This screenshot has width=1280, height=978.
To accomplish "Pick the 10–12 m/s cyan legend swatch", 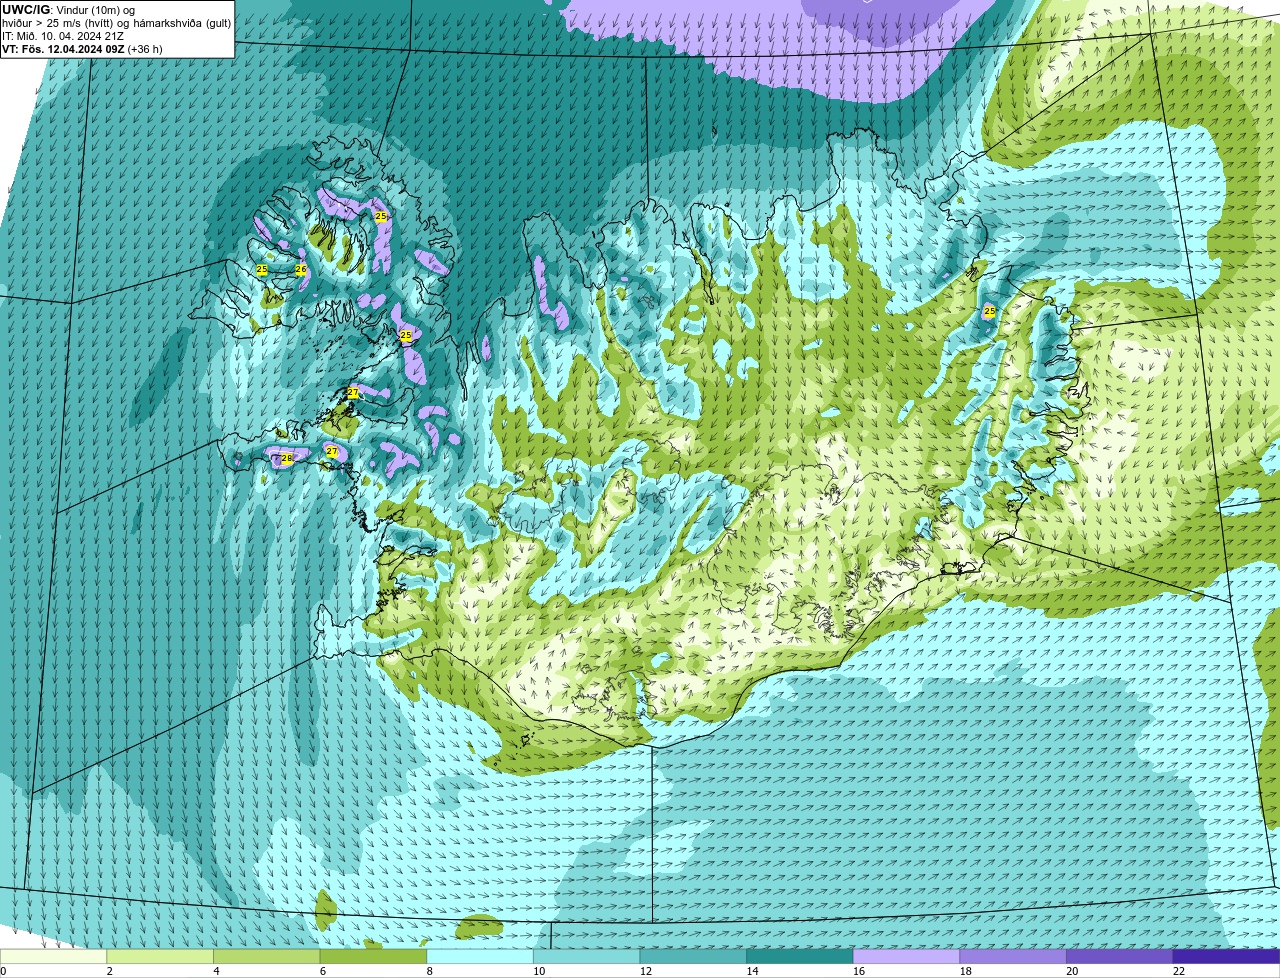I will (586, 956).
